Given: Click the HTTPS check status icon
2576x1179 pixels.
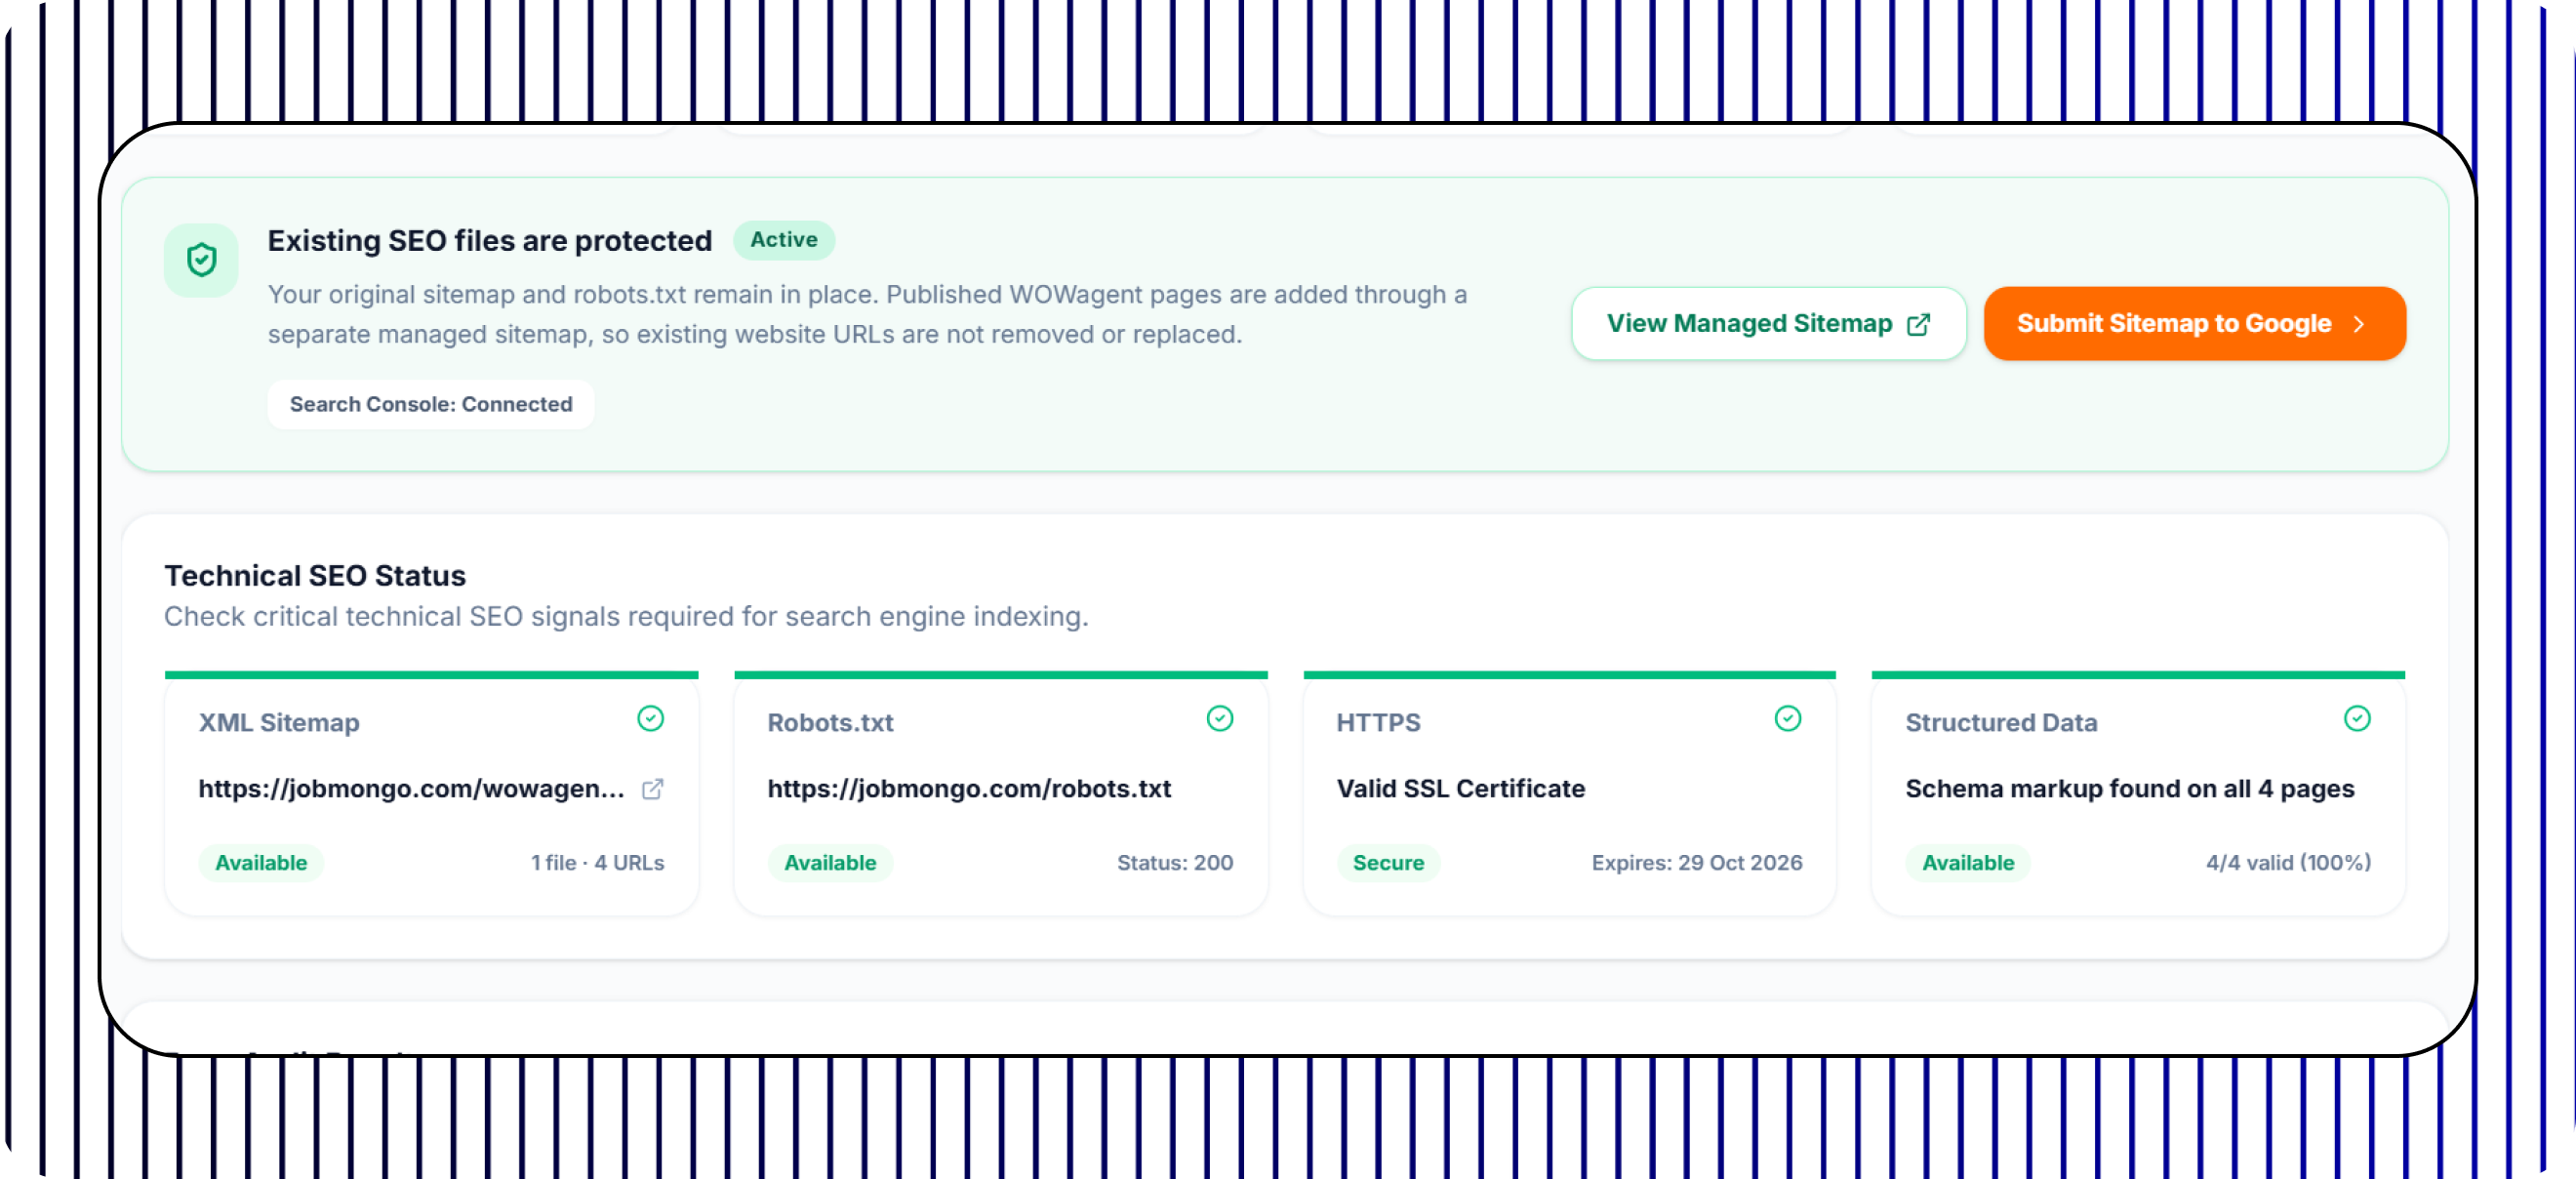Looking at the screenshot, I should [1788, 719].
